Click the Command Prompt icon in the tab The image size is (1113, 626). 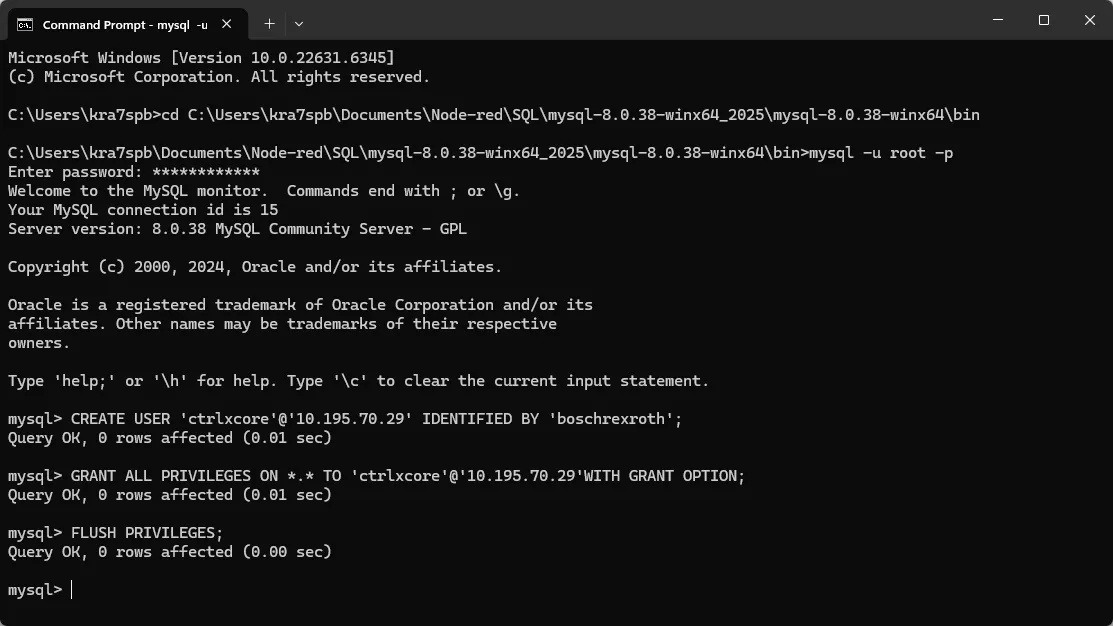coord(24,23)
